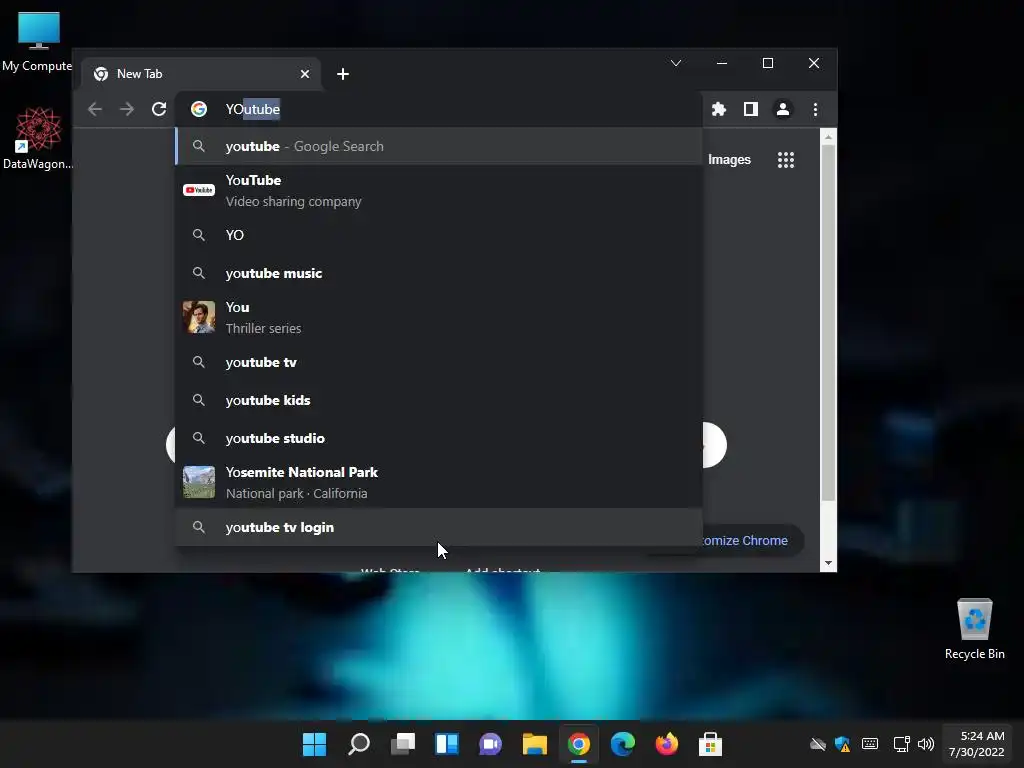Launch Microsoft Edge from the taskbar
Viewport: 1024px width, 768px height.
[x=622, y=744]
